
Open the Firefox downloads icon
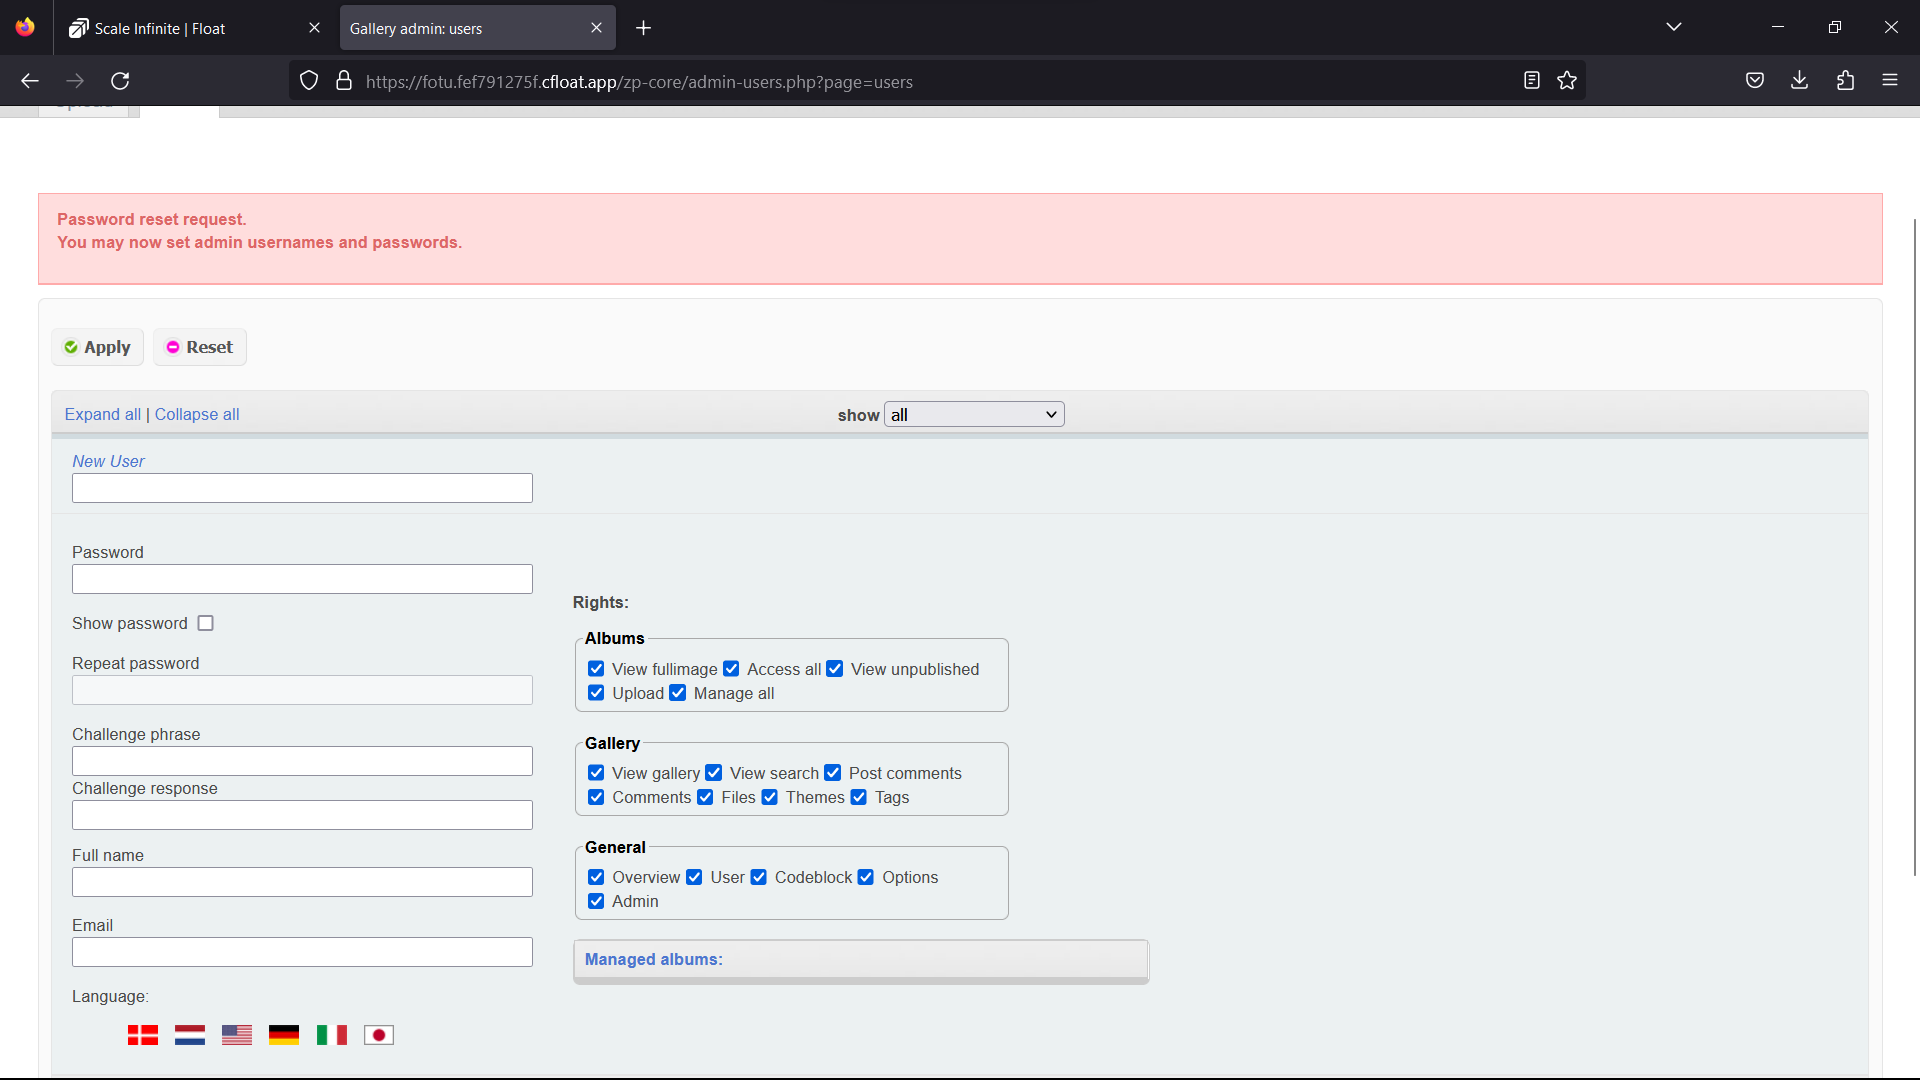click(1799, 81)
